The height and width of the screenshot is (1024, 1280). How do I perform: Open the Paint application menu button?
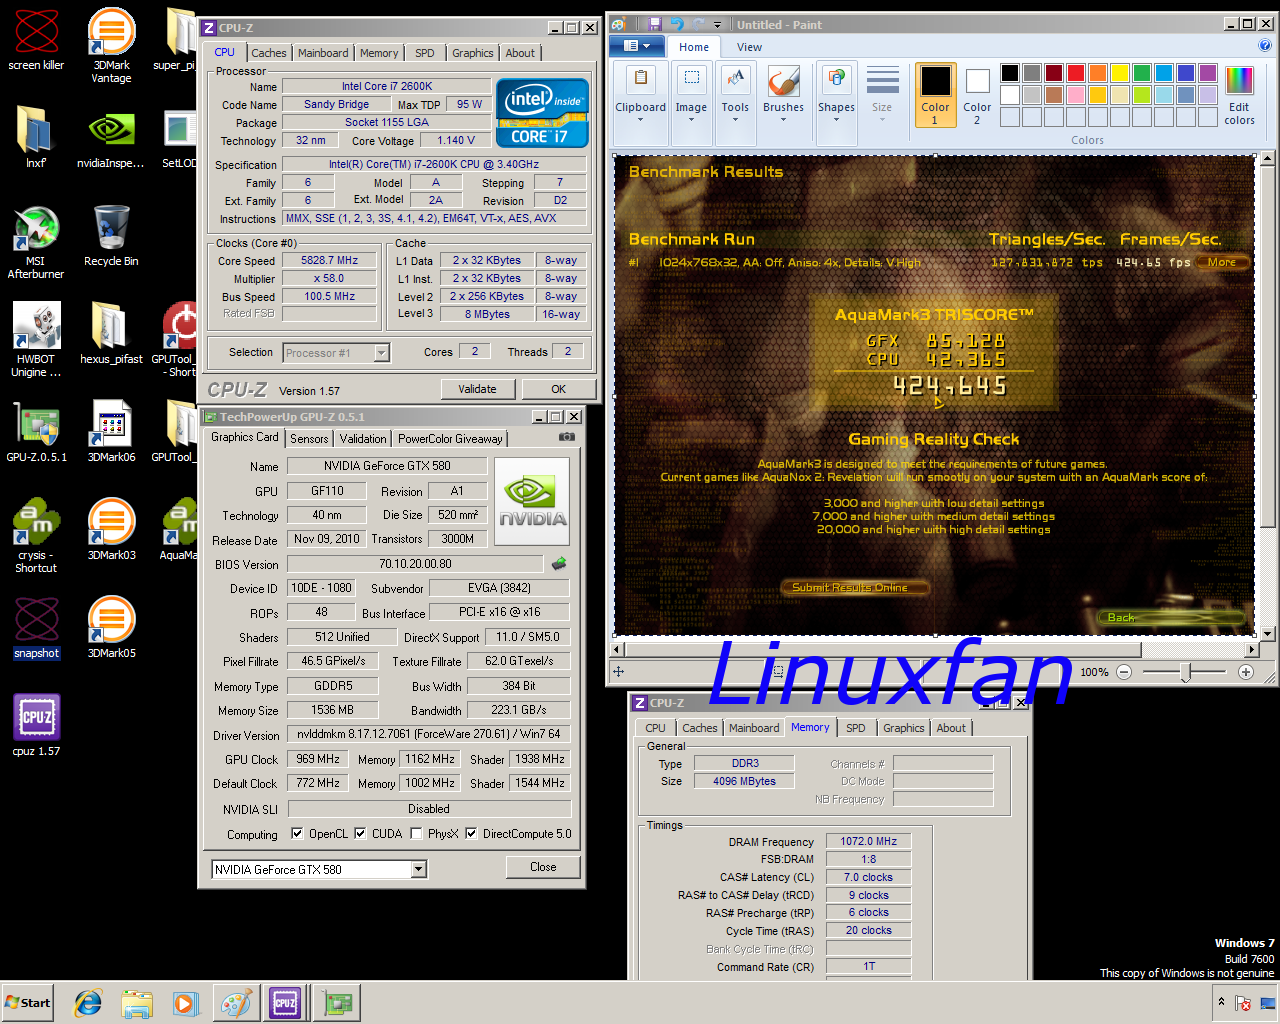point(637,46)
